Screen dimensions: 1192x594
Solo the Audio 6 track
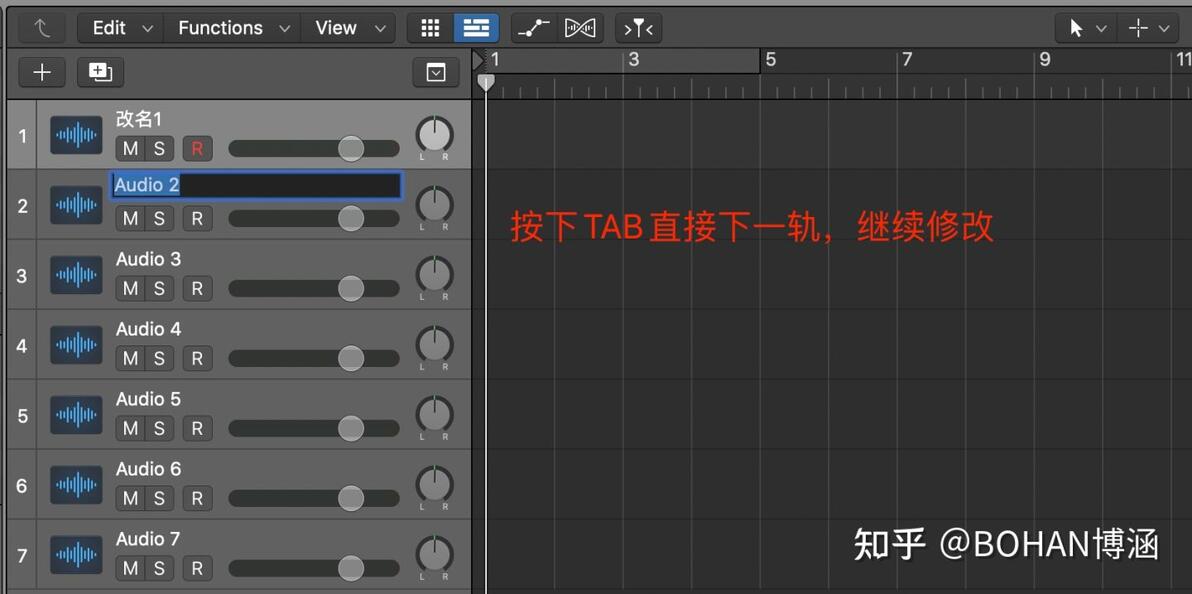coord(160,498)
